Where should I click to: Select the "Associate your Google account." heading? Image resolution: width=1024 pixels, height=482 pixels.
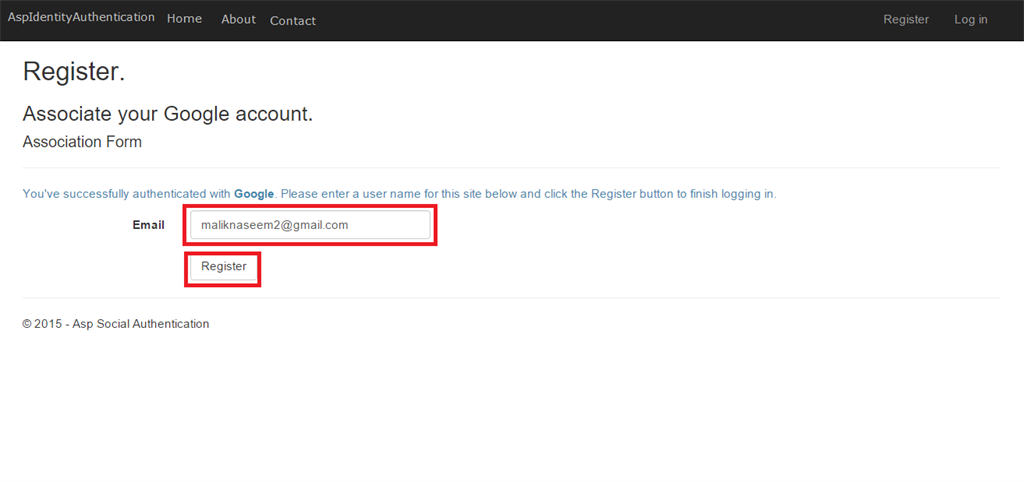[x=168, y=114]
